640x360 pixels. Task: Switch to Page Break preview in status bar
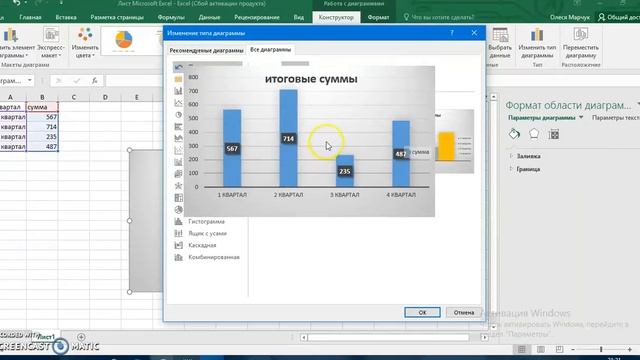point(559,349)
